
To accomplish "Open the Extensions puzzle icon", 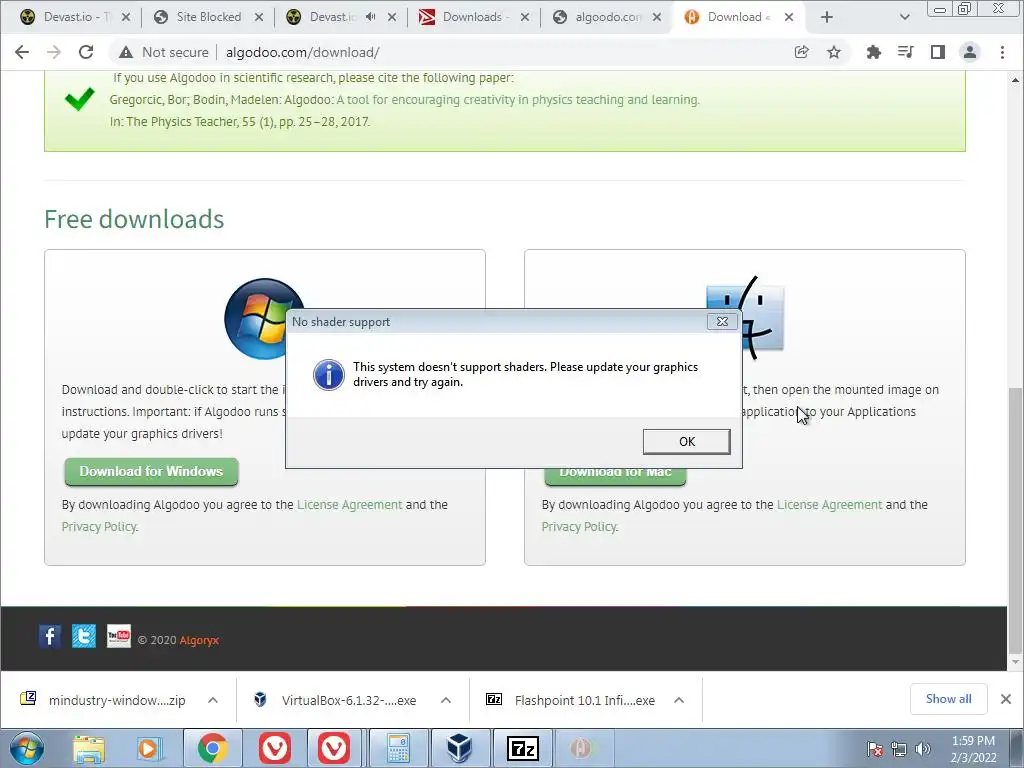I will coord(873,52).
